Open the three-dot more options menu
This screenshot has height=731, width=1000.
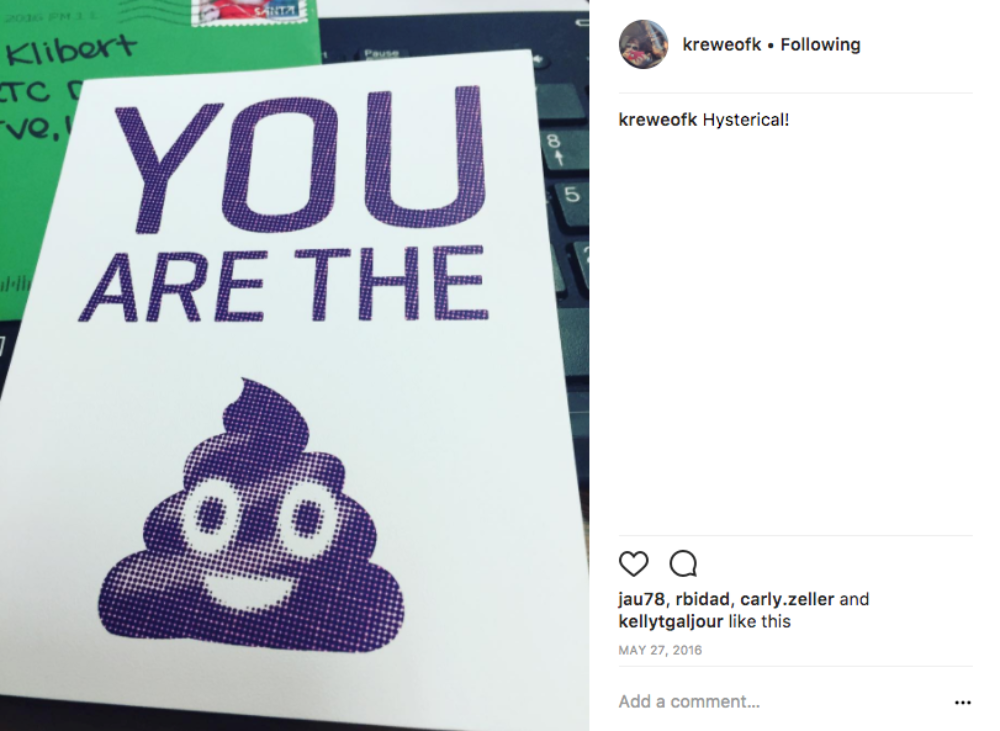pos(962,702)
